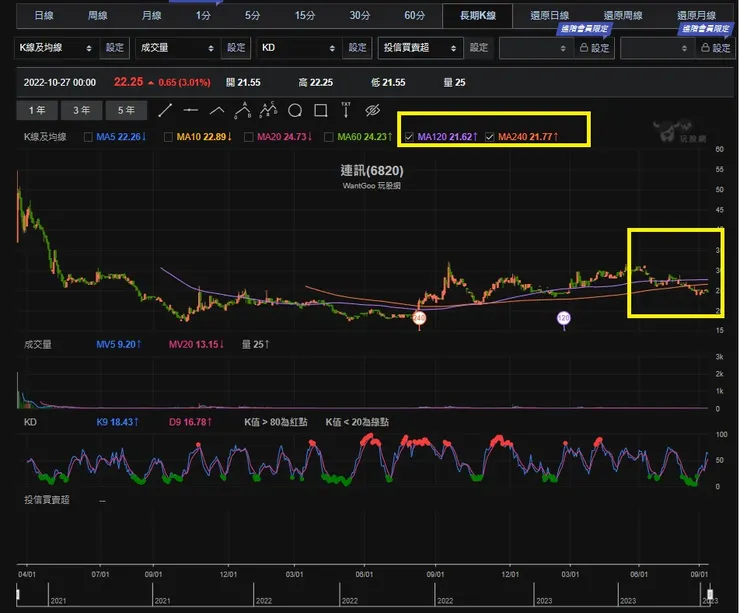Click the 連訊(6820) chart title
Image resolution: width=740 pixels, height=613 pixels.
[372, 171]
